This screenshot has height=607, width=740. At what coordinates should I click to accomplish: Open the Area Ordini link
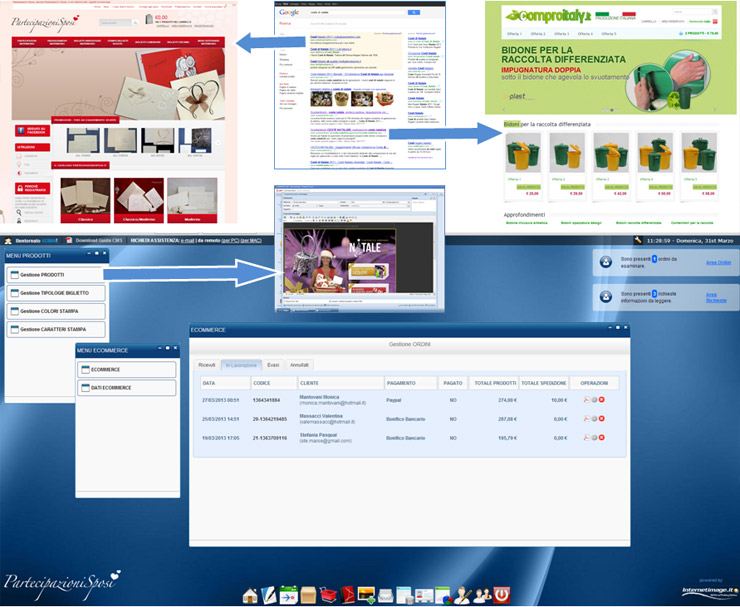tap(718, 262)
